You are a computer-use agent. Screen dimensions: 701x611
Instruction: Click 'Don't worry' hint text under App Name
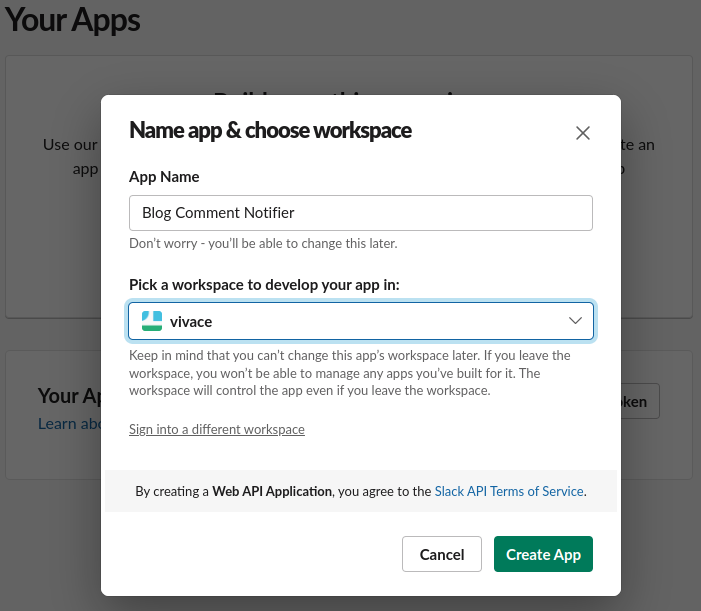263,244
